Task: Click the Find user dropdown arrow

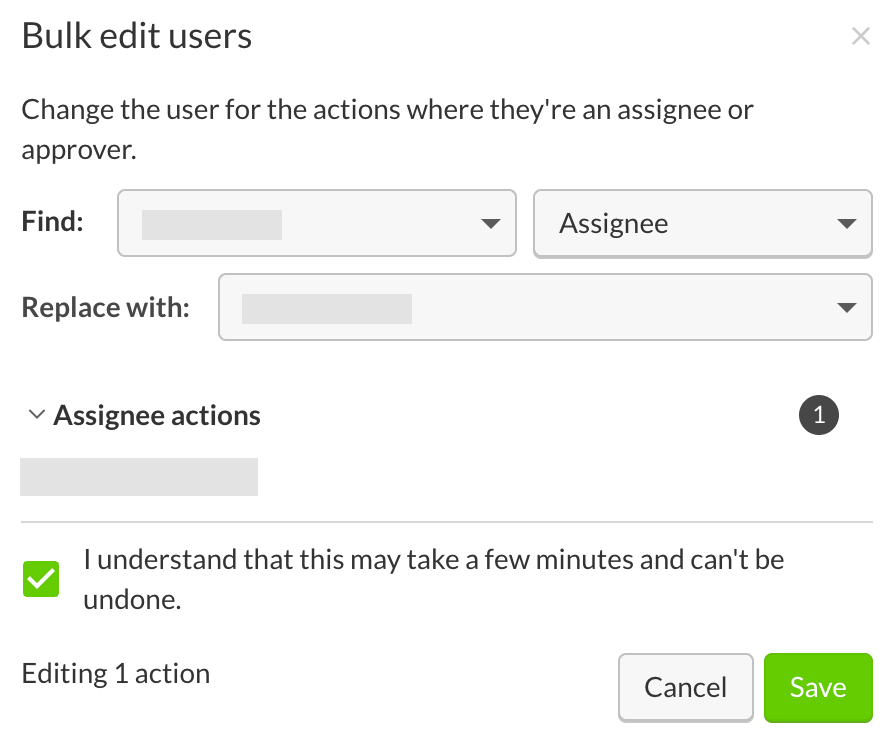Action: click(x=490, y=224)
